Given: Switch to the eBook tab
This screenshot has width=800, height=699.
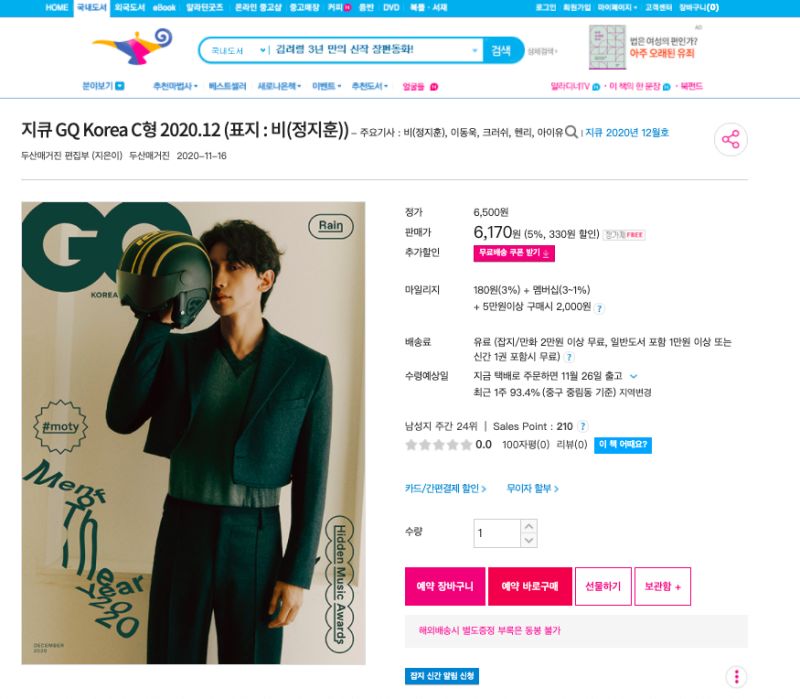Looking at the screenshot, I should pos(164,8).
